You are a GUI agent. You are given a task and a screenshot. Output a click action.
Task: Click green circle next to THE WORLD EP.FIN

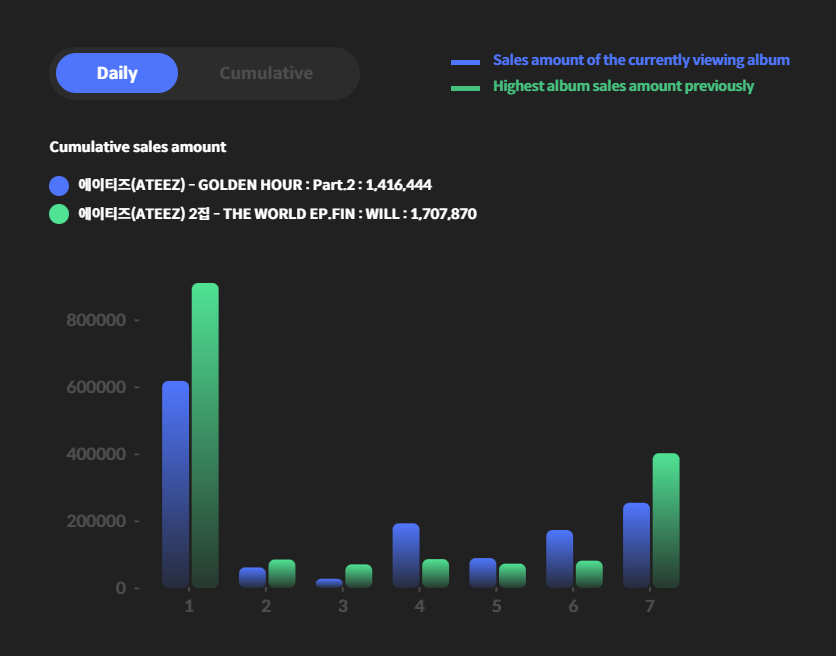click(x=59, y=213)
